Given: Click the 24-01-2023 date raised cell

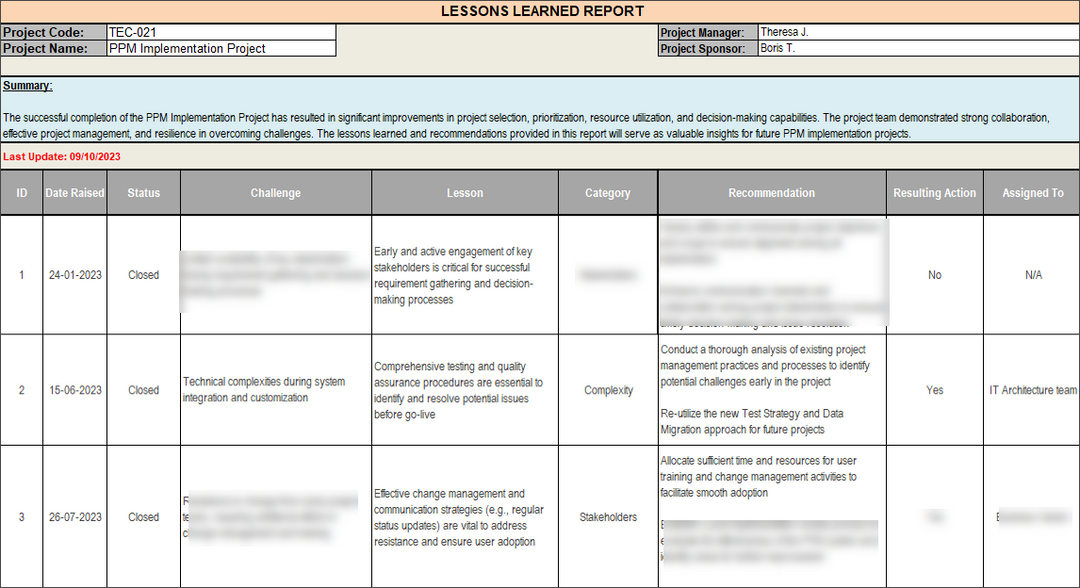Looking at the screenshot, I should [75, 275].
